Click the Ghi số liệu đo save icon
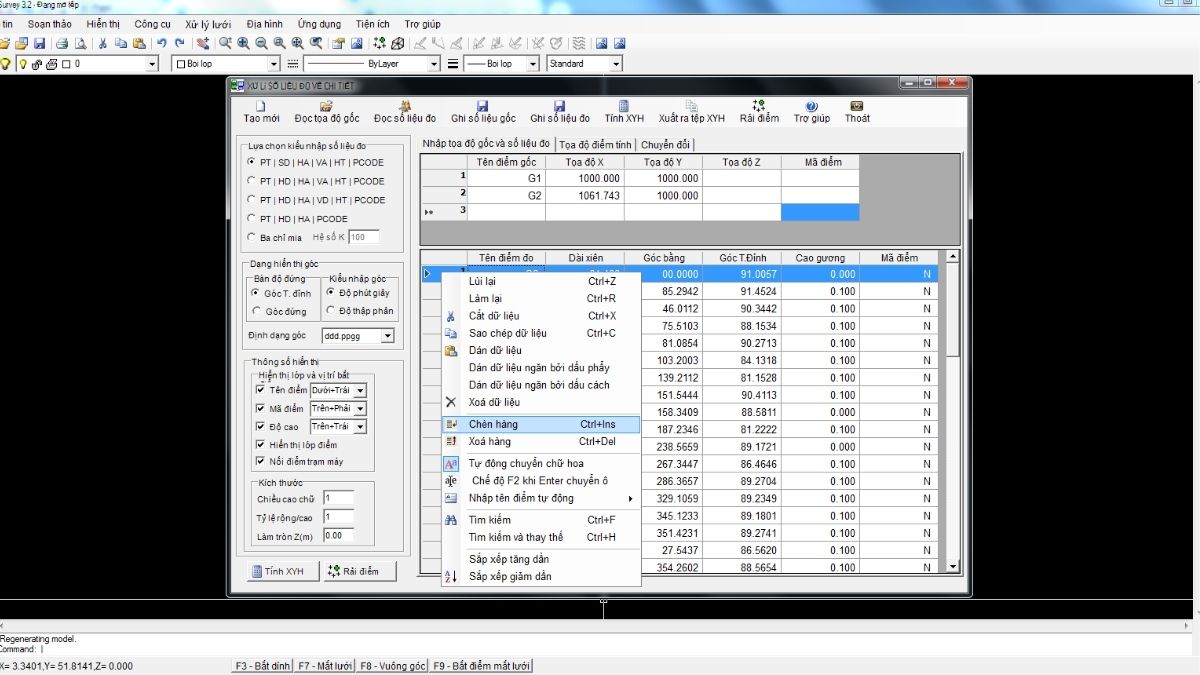Viewport: 1200px width, 675px height. pos(559,106)
